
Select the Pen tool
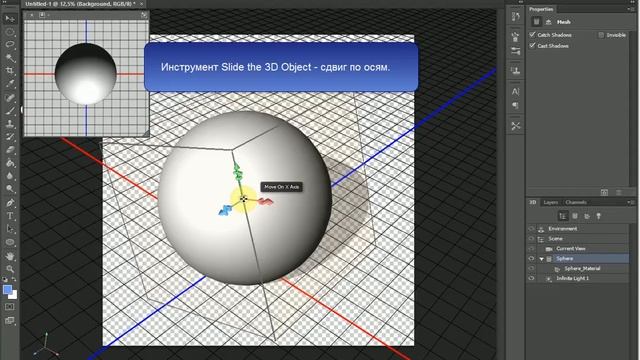point(10,202)
